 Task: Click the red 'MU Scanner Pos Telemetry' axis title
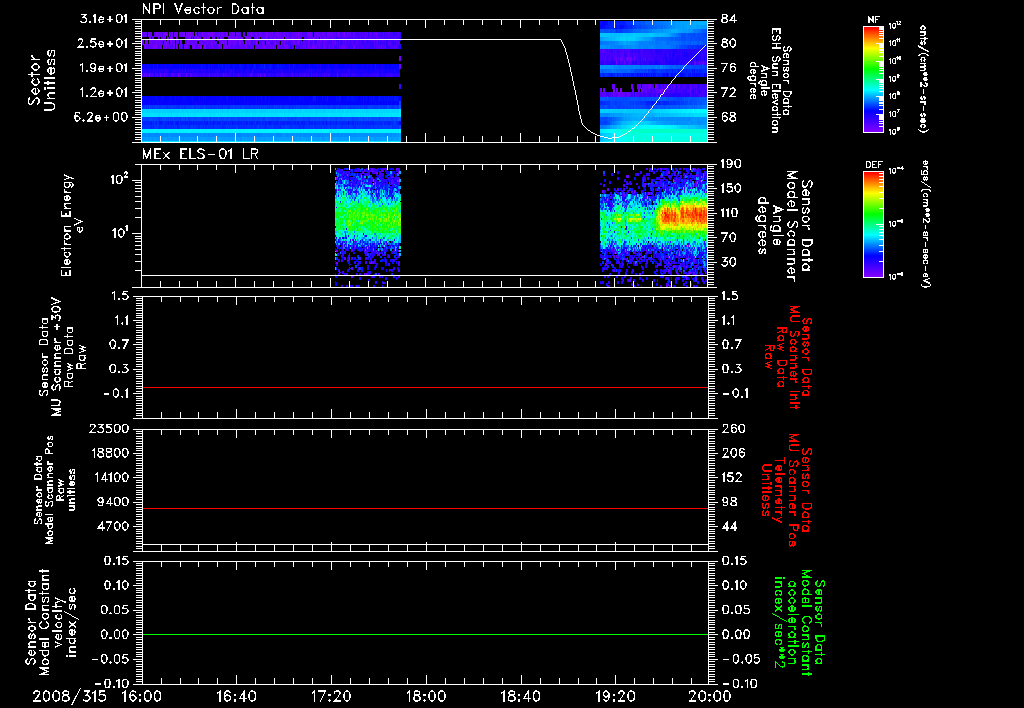click(x=786, y=490)
